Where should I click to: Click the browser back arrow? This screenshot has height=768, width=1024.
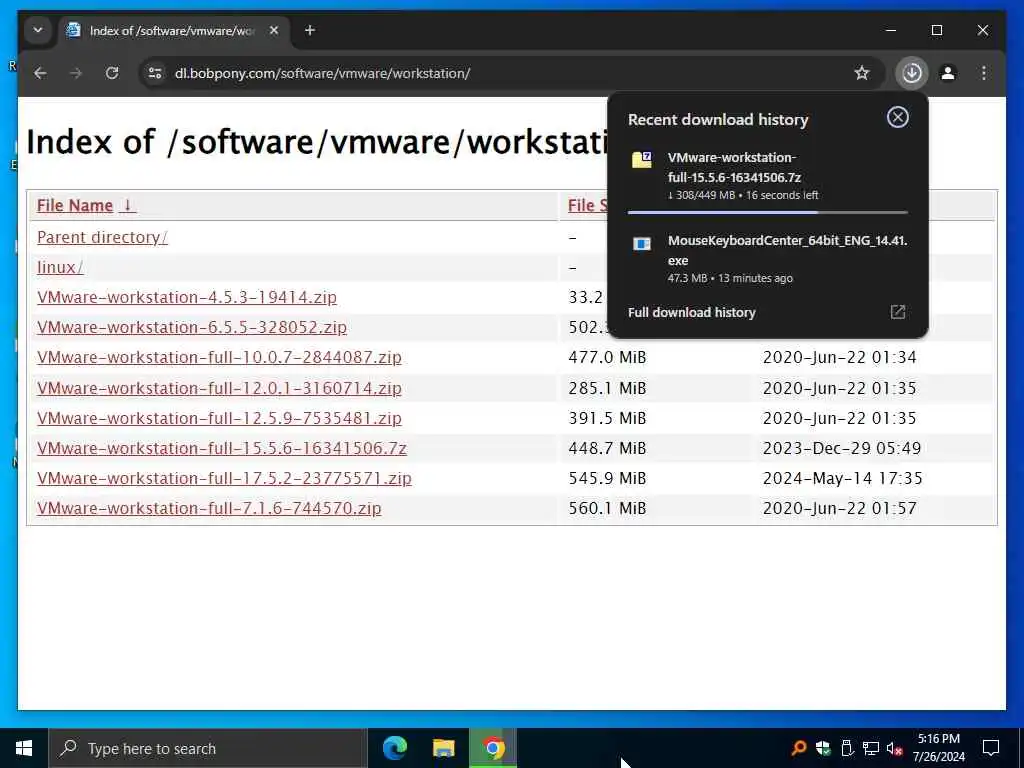[x=40, y=73]
